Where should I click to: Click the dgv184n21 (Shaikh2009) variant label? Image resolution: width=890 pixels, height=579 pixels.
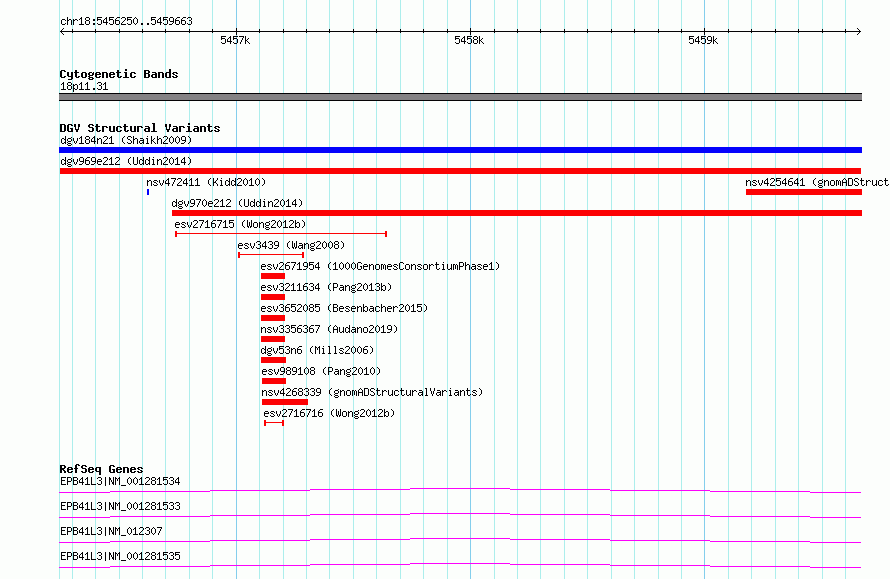tap(126, 140)
